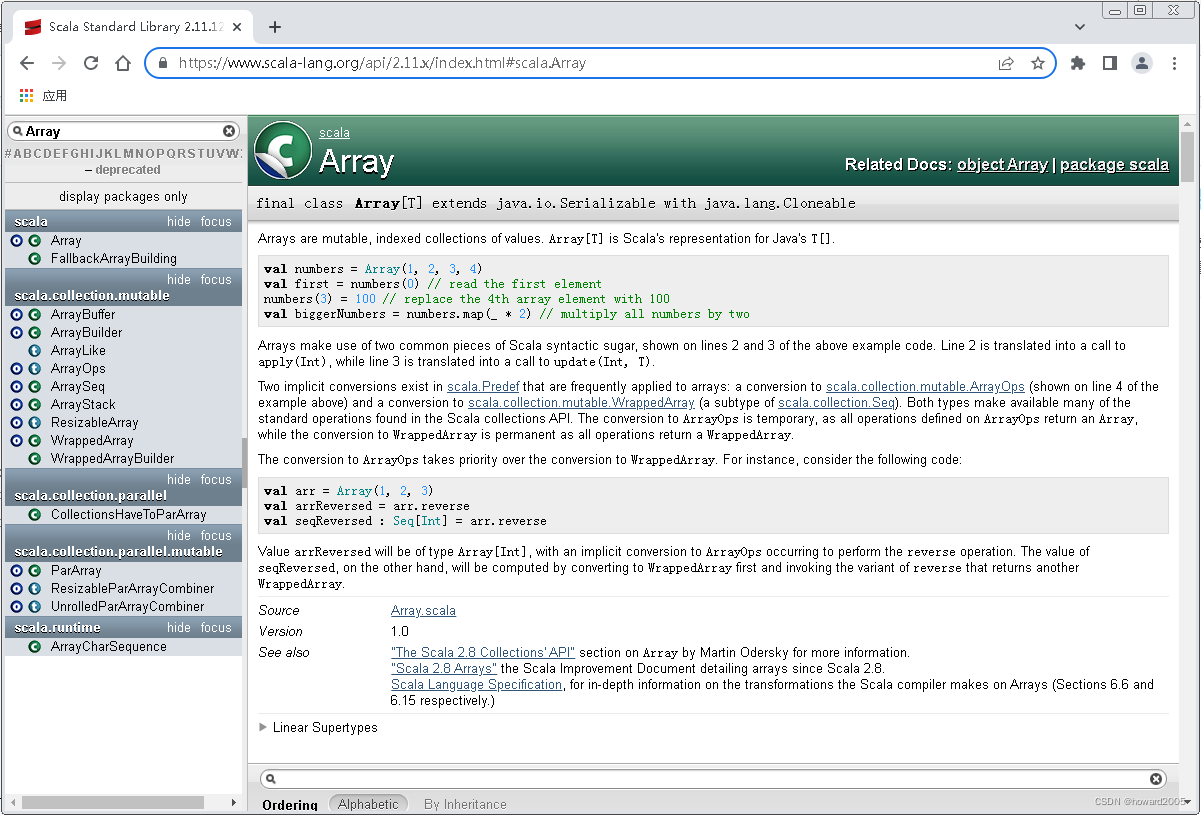Open a new browser tab
Screen dimensions: 1201x815
coord(275,27)
